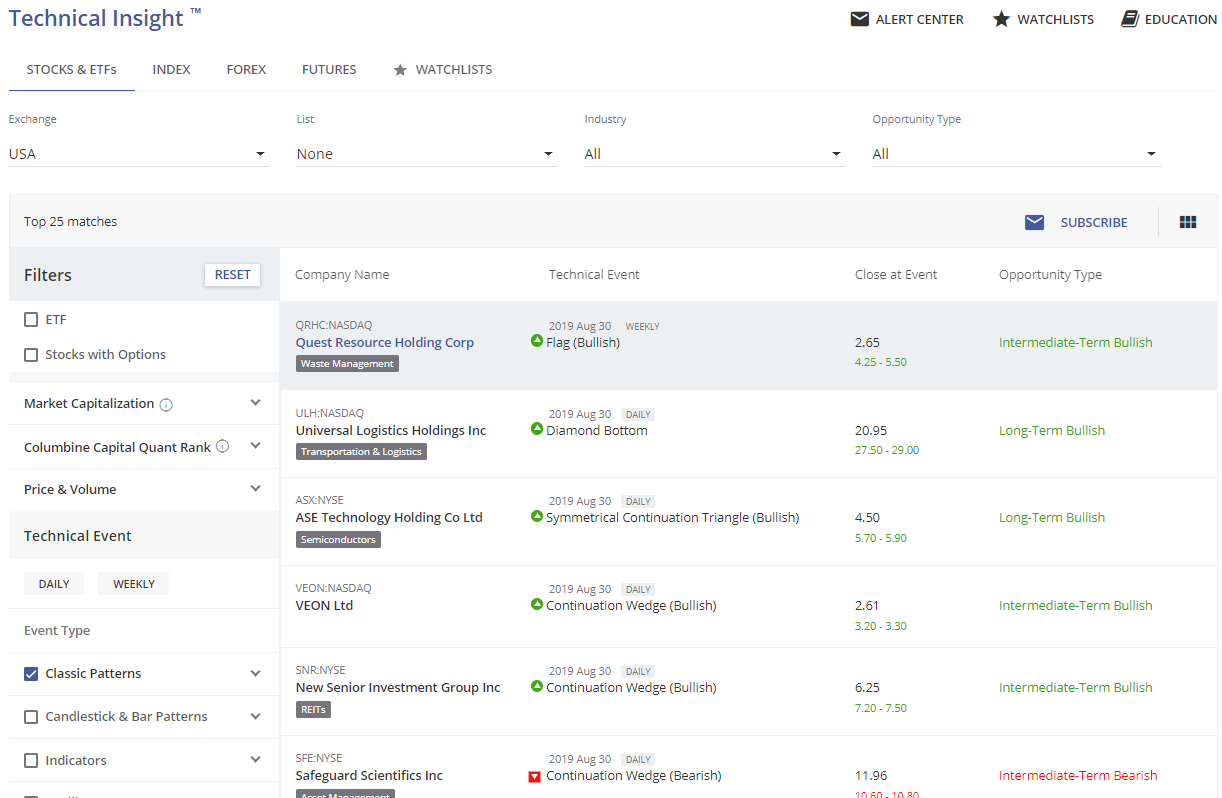Sort by Opportunity Type column header

pos(1050,275)
